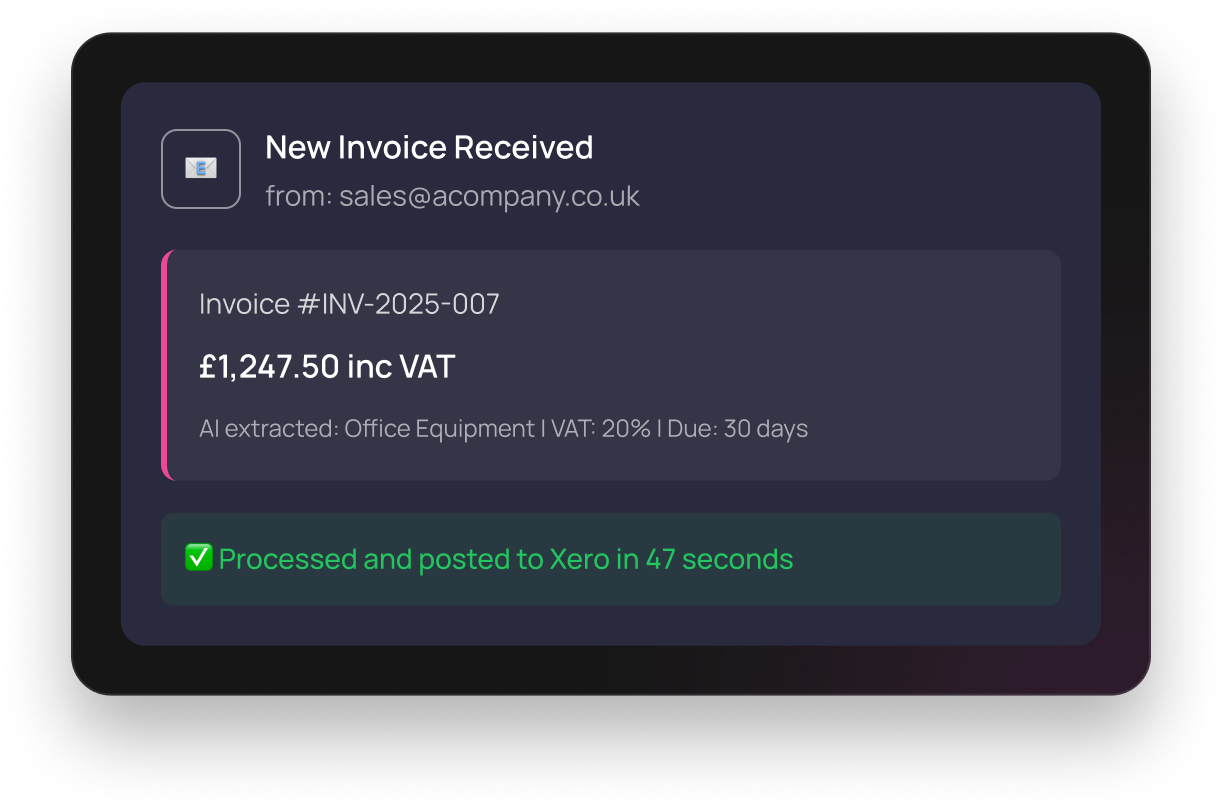This screenshot has width=1223, height=808.
Task: Click the green checkmark emoji
Action: coord(198,558)
